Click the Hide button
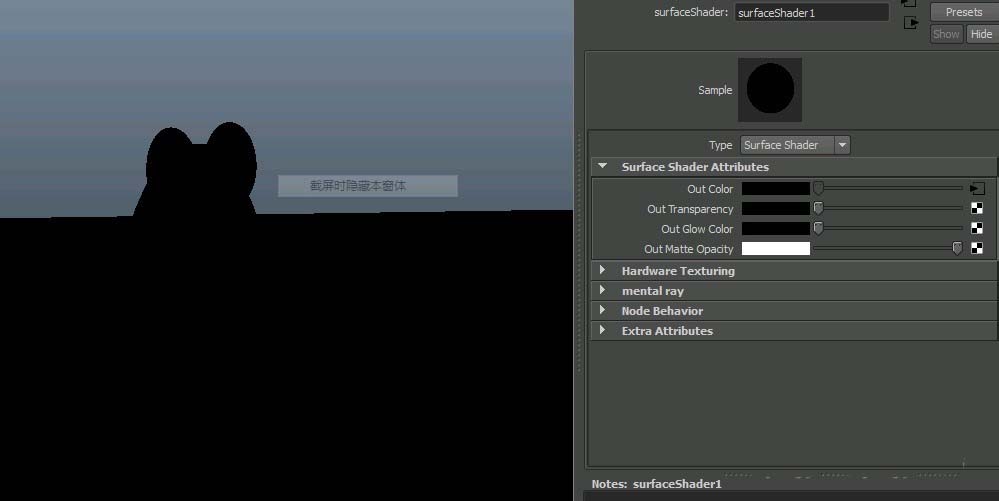The height and width of the screenshot is (501, 999). [x=981, y=34]
